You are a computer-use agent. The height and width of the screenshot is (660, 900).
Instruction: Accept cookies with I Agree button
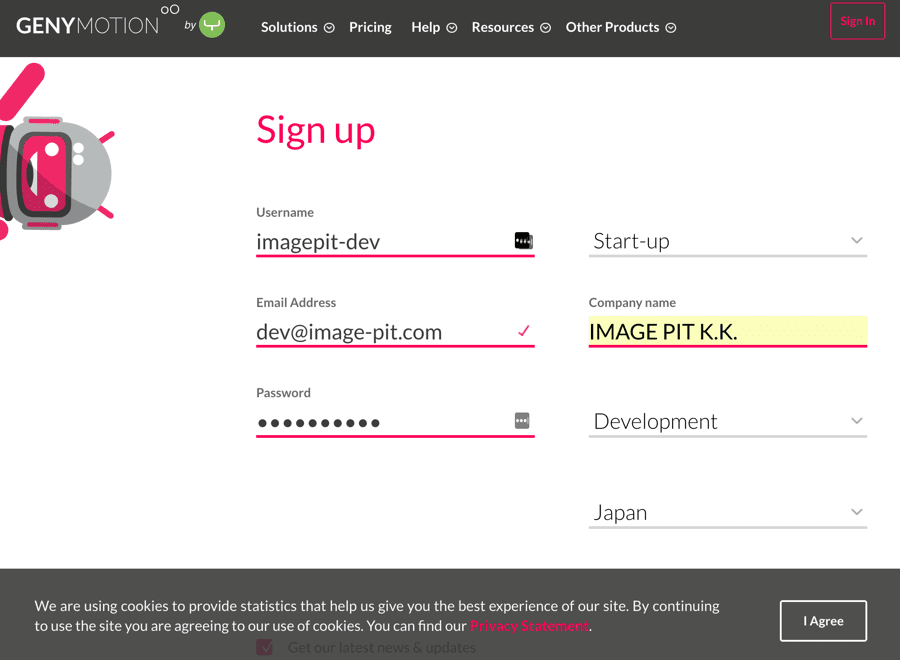[823, 621]
